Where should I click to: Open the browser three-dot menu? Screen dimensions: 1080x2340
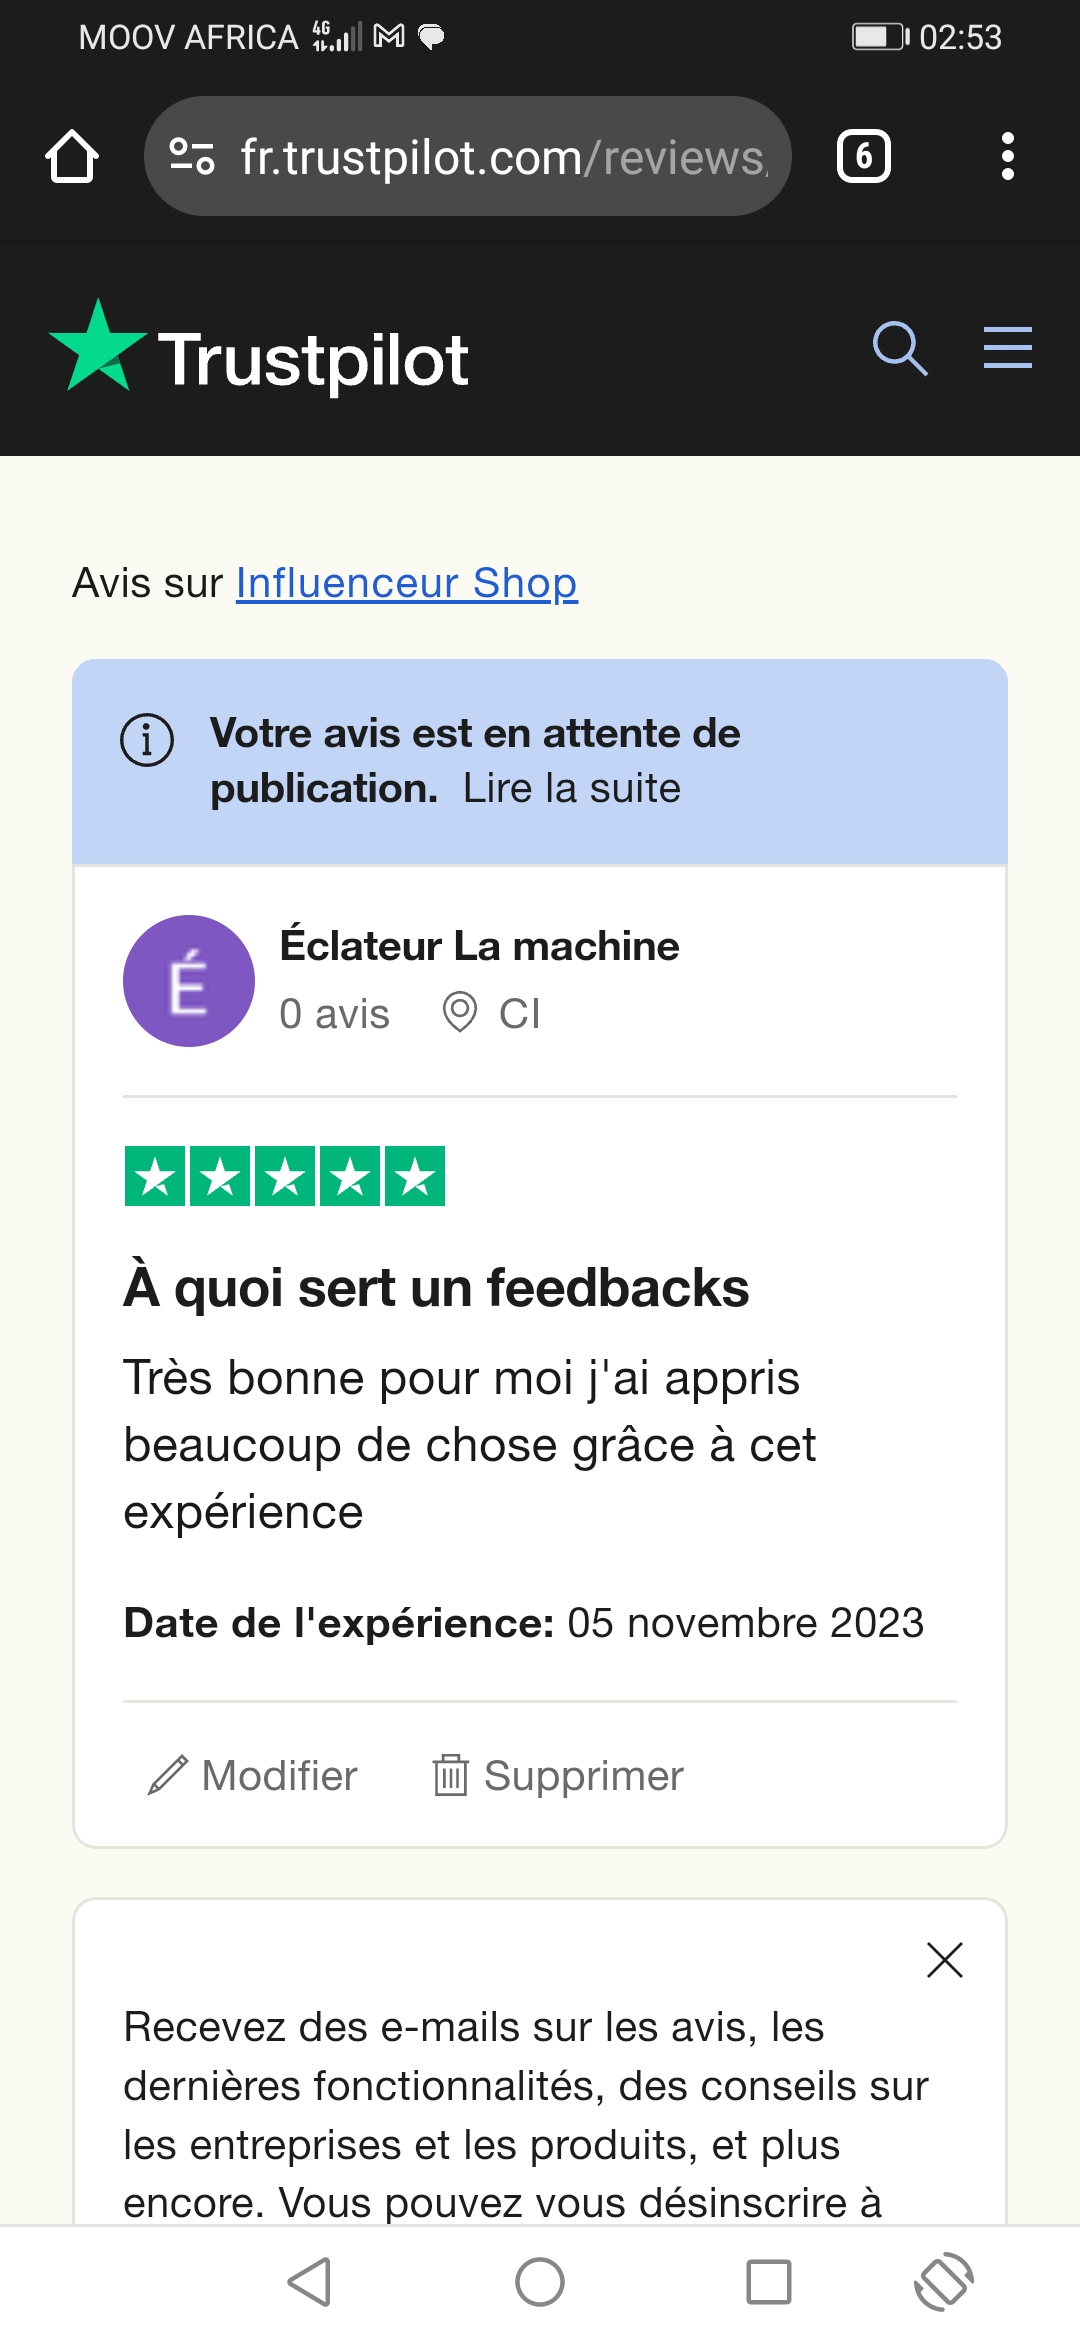click(x=1007, y=157)
